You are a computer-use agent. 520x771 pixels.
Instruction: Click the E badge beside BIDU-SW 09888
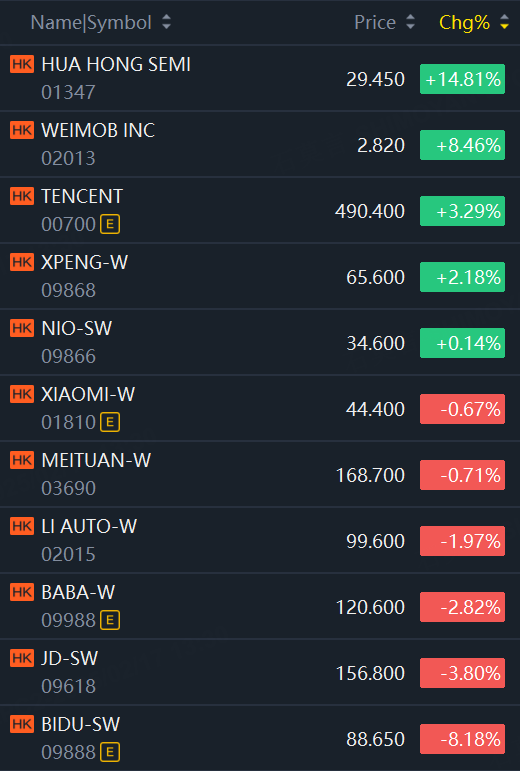click(x=110, y=752)
